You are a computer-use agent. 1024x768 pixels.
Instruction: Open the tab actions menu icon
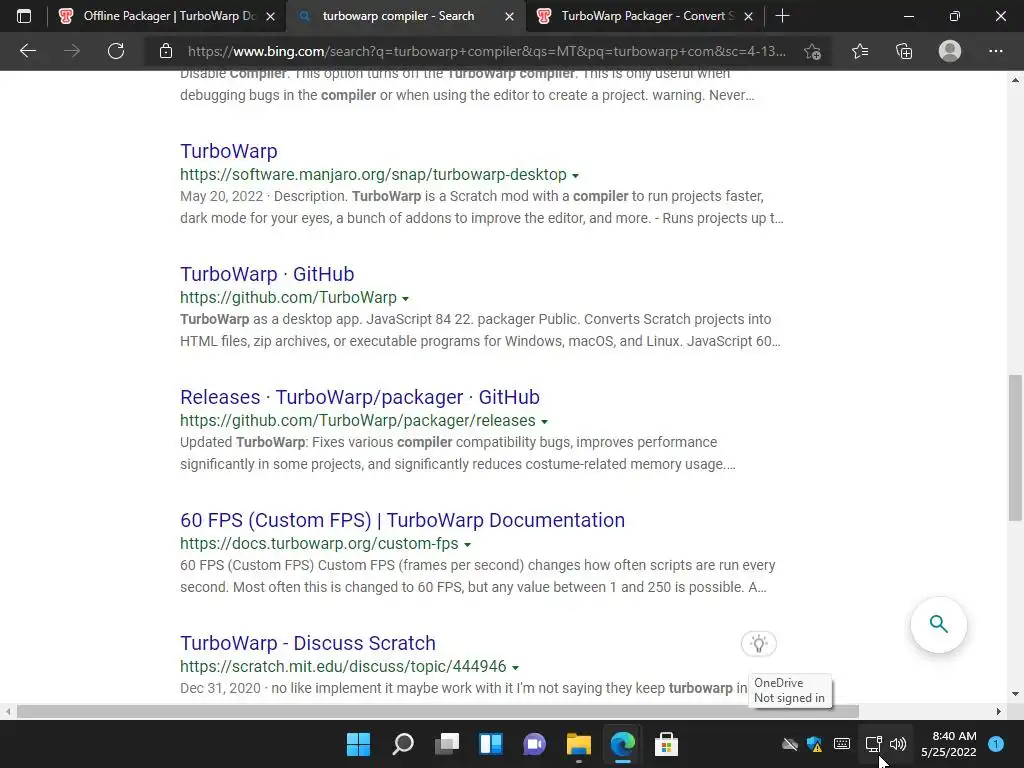pyautogui.click(x=24, y=16)
